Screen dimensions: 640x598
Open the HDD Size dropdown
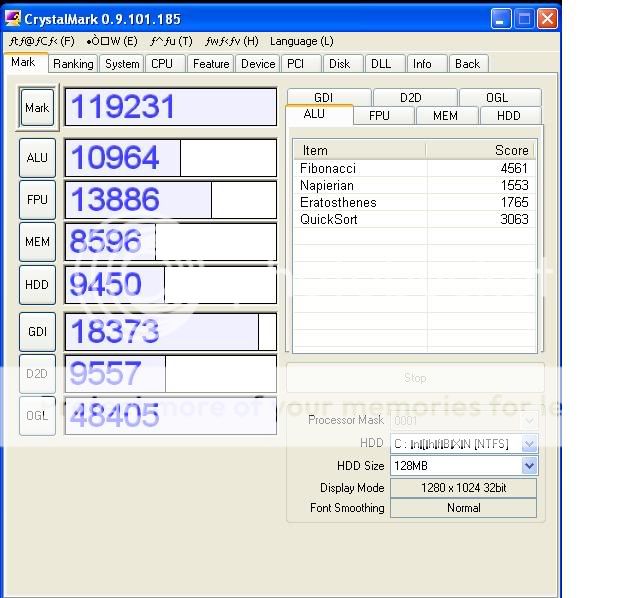point(529,465)
